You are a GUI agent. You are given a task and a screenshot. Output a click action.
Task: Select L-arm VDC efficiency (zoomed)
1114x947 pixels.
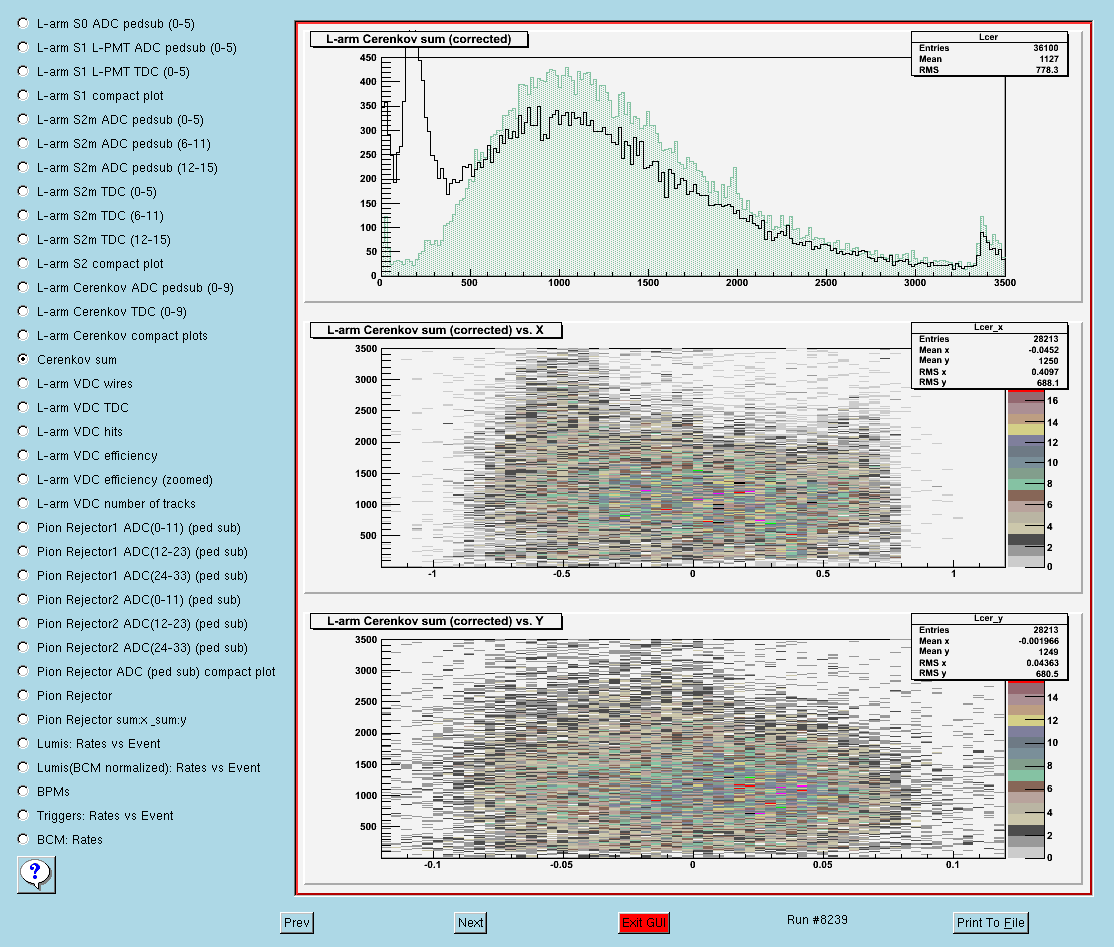pyautogui.click(x=23, y=480)
